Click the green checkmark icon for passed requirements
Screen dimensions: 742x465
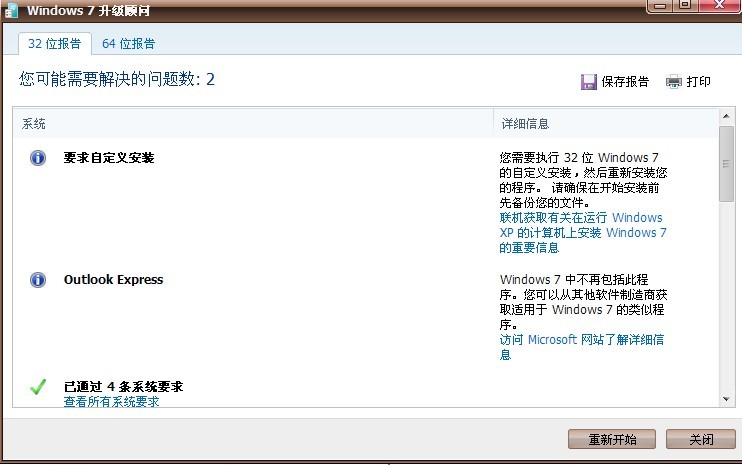(38, 387)
